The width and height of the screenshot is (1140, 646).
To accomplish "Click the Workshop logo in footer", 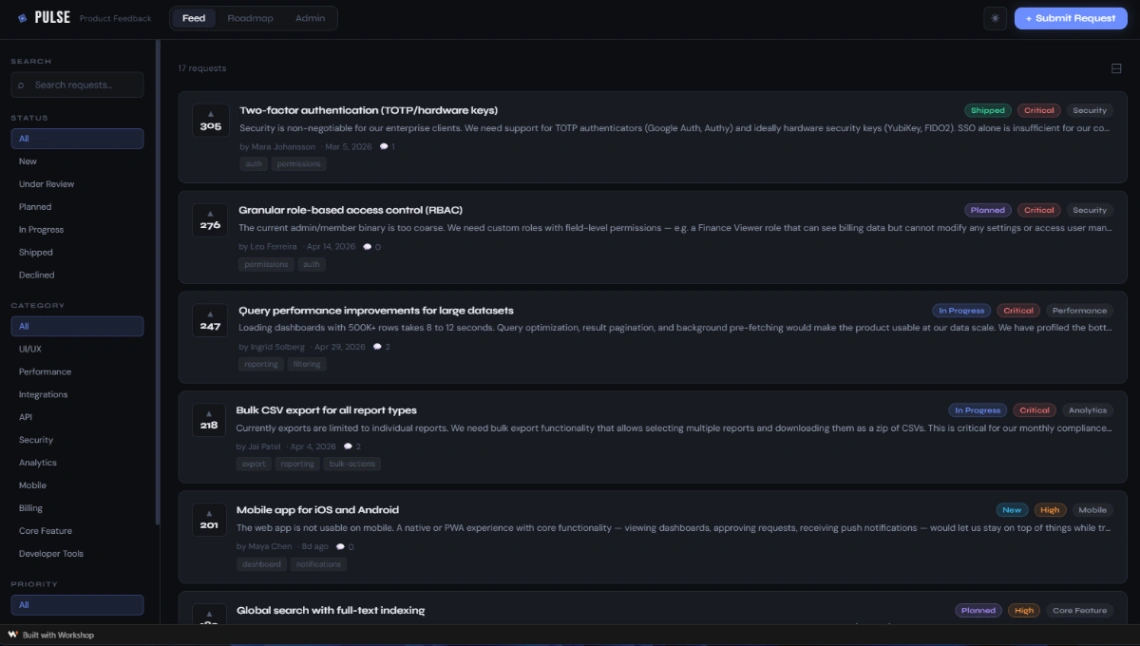I will [x=13, y=634].
